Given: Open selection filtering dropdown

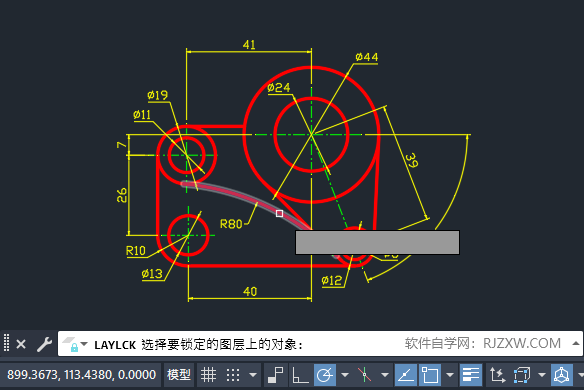Looking at the screenshot, I should 542,375.
